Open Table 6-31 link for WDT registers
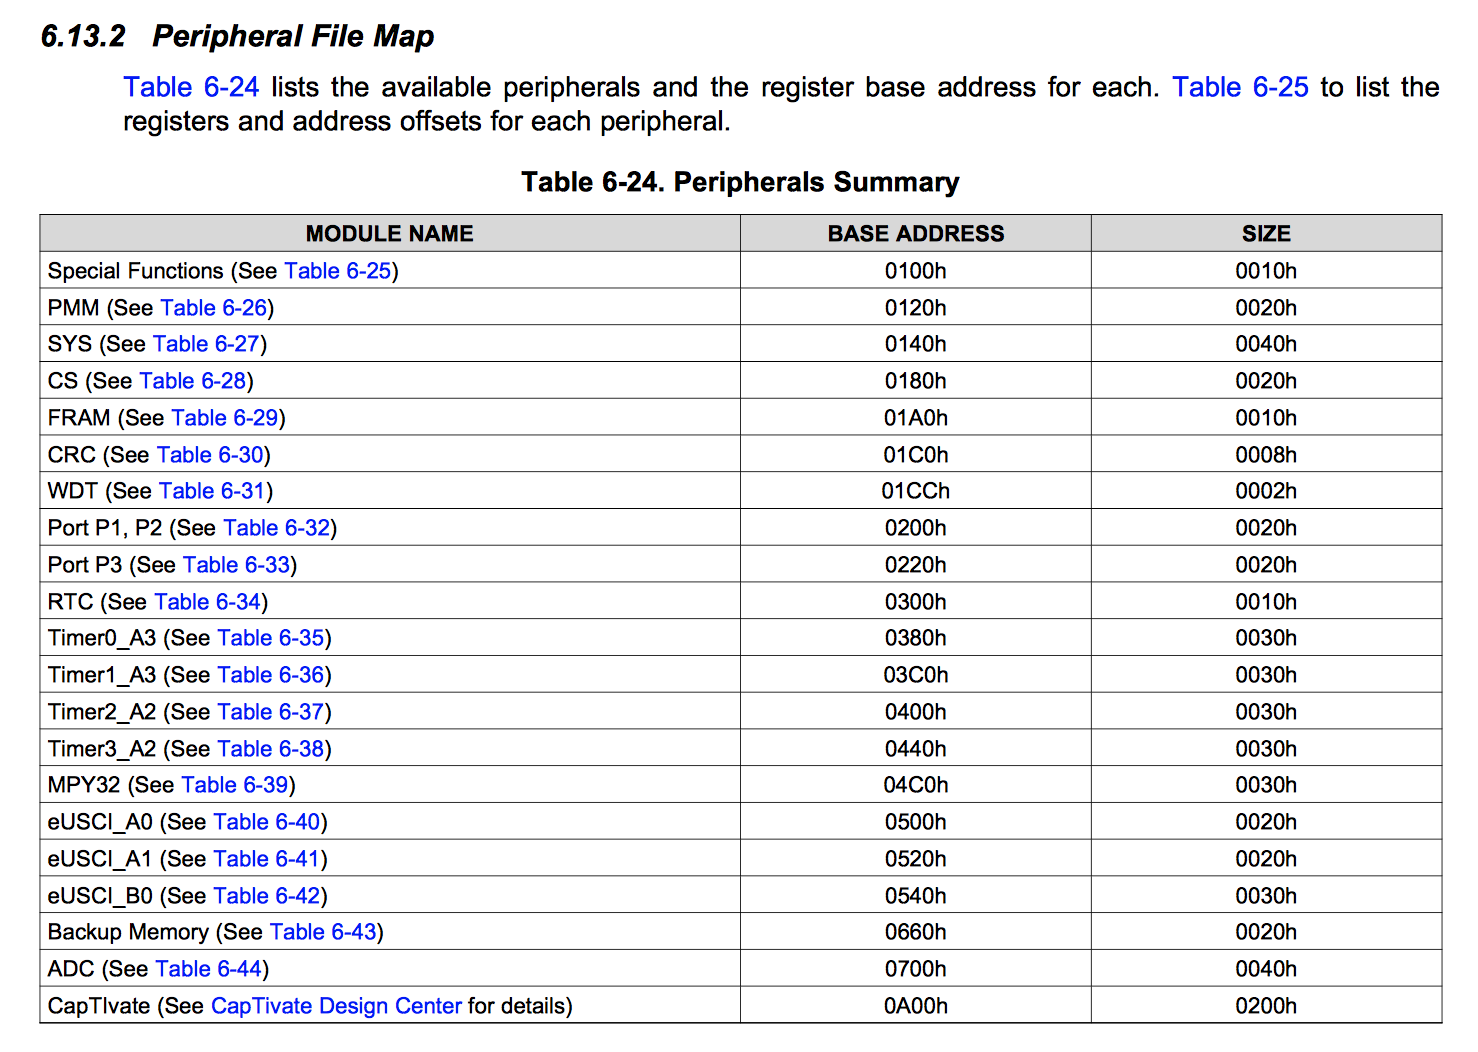The image size is (1478, 1052). [x=212, y=490]
